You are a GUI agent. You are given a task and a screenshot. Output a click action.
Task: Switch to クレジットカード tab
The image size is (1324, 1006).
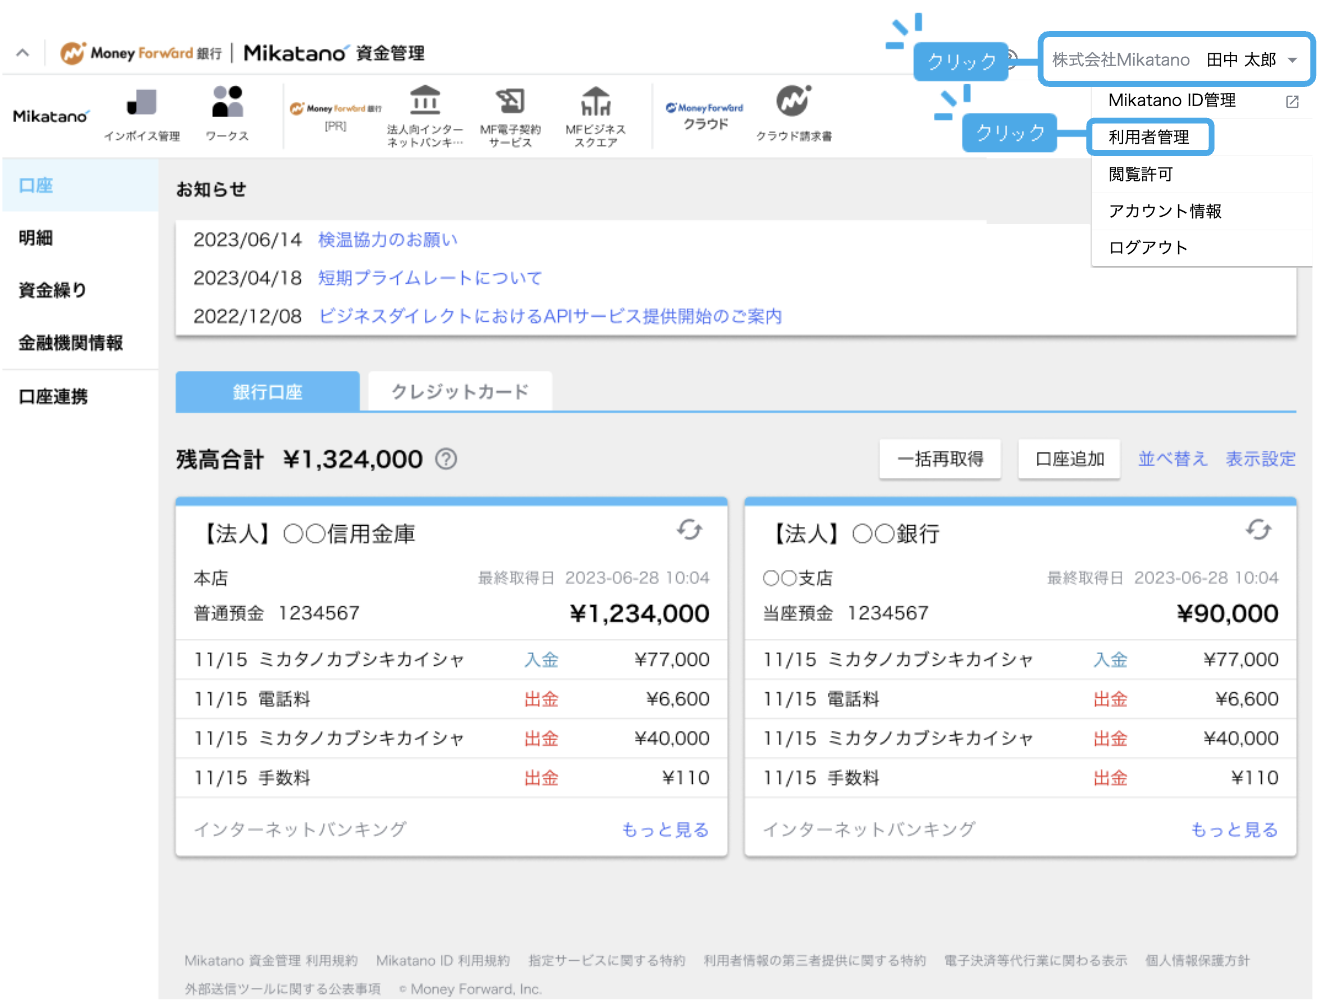tap(460, 391)
